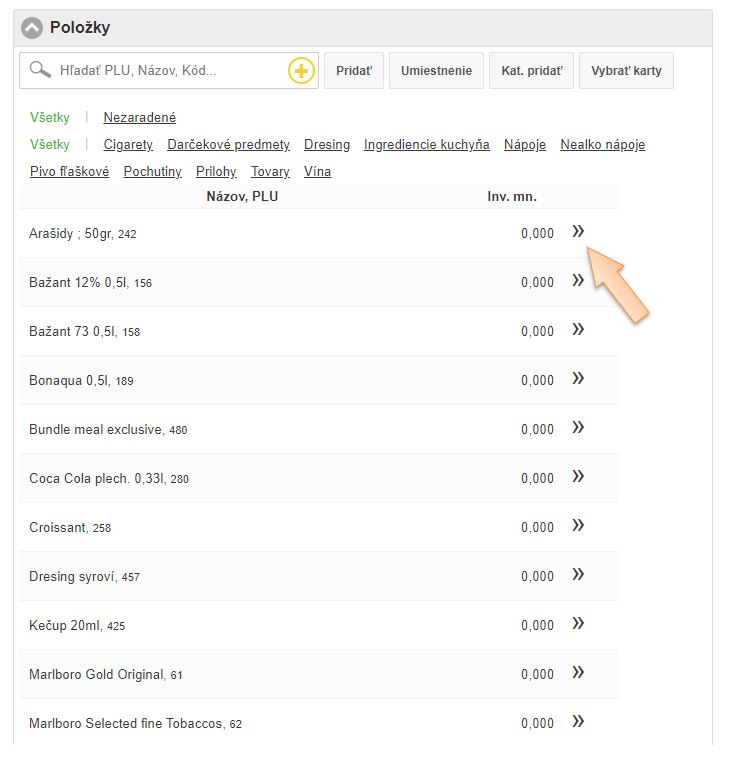Switch to the Nealko nápoje category
The height and width of the screenshot is (769, 735).
click(602, 145)
